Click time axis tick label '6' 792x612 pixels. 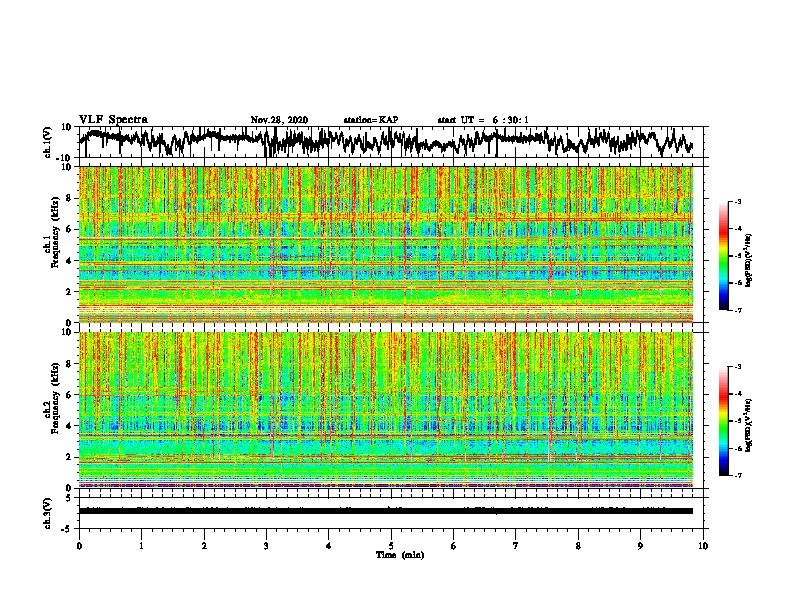[x=454, y=546]
